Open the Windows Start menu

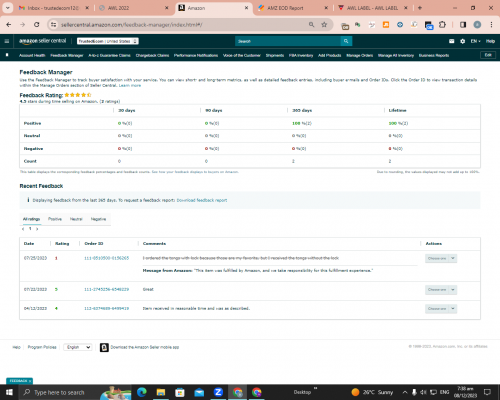pyautogui.click(x=9, y=392)
